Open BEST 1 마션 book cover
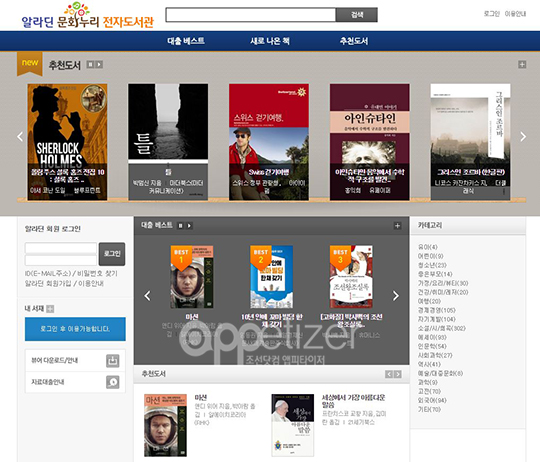 click(x=192, y=276)
